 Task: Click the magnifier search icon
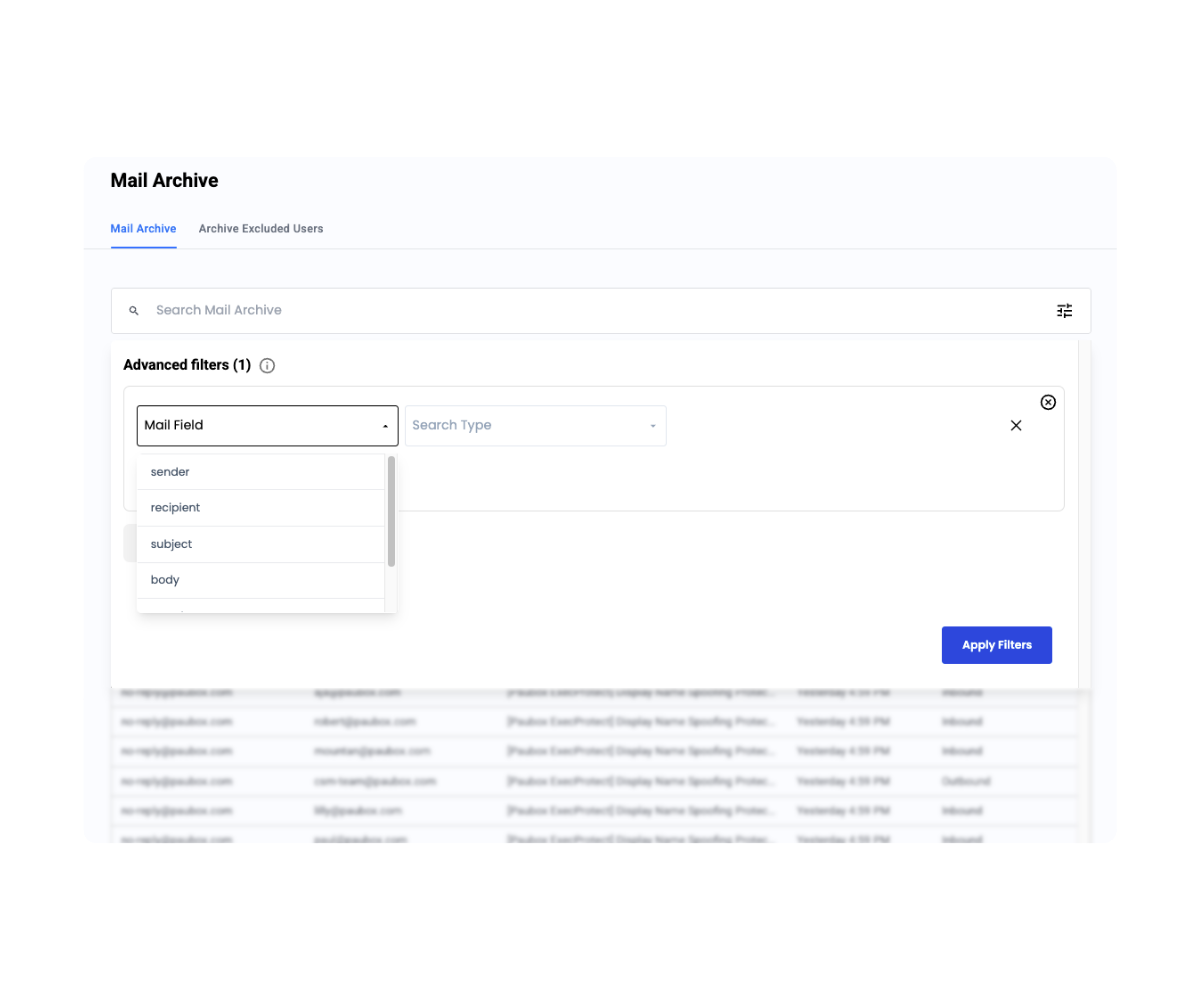tap(134, 311)
